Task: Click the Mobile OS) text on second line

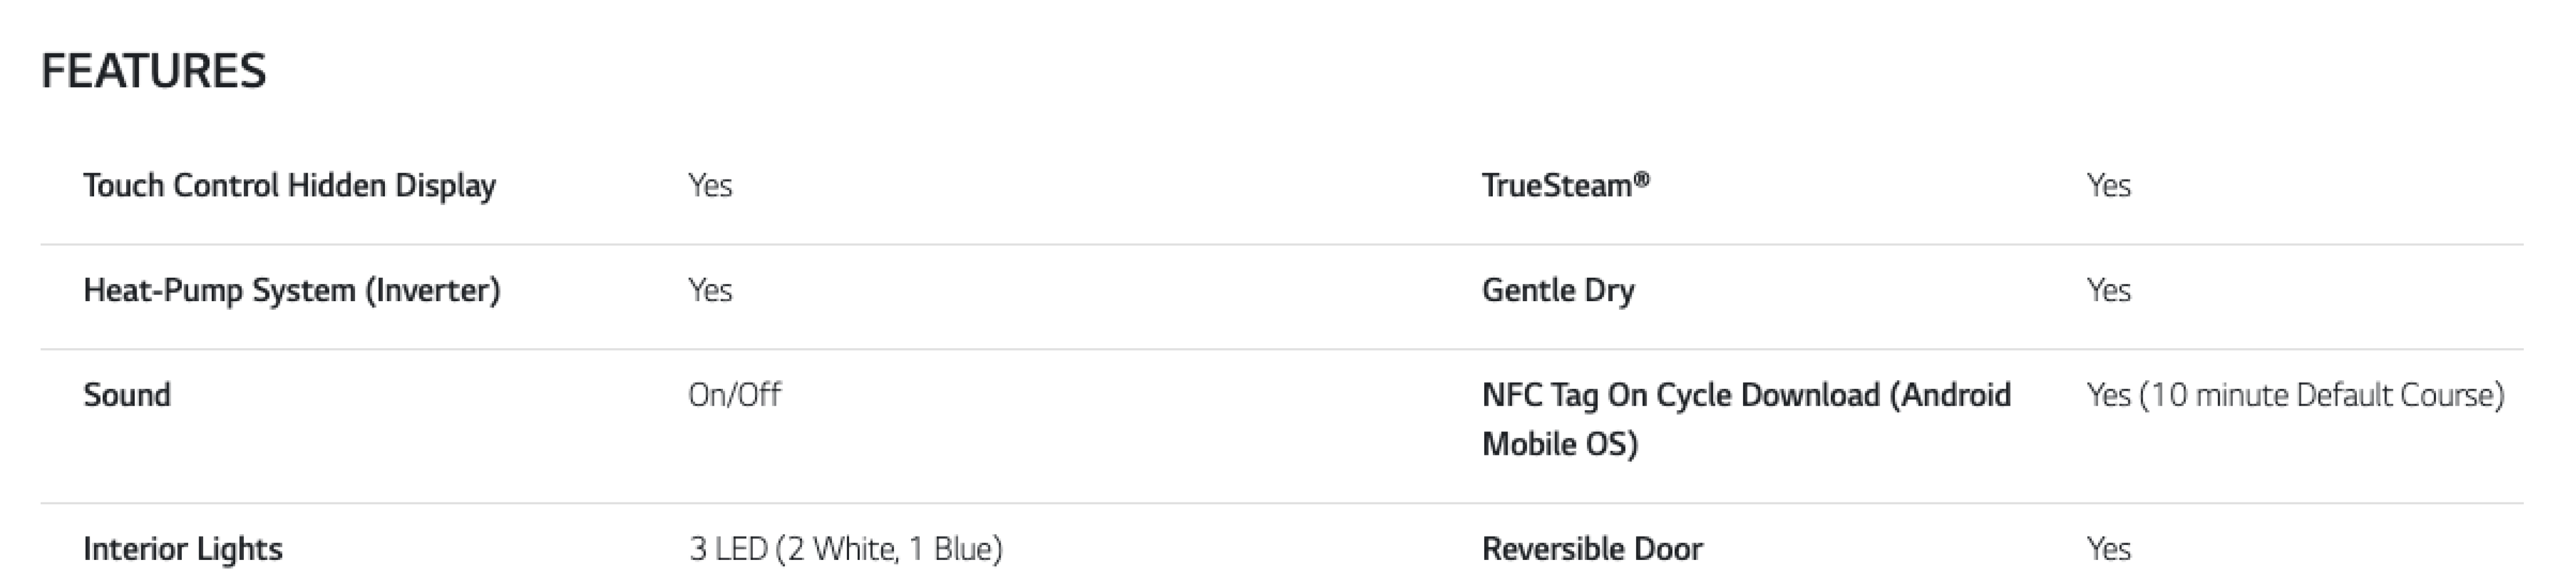Action: coord(1559,444)
